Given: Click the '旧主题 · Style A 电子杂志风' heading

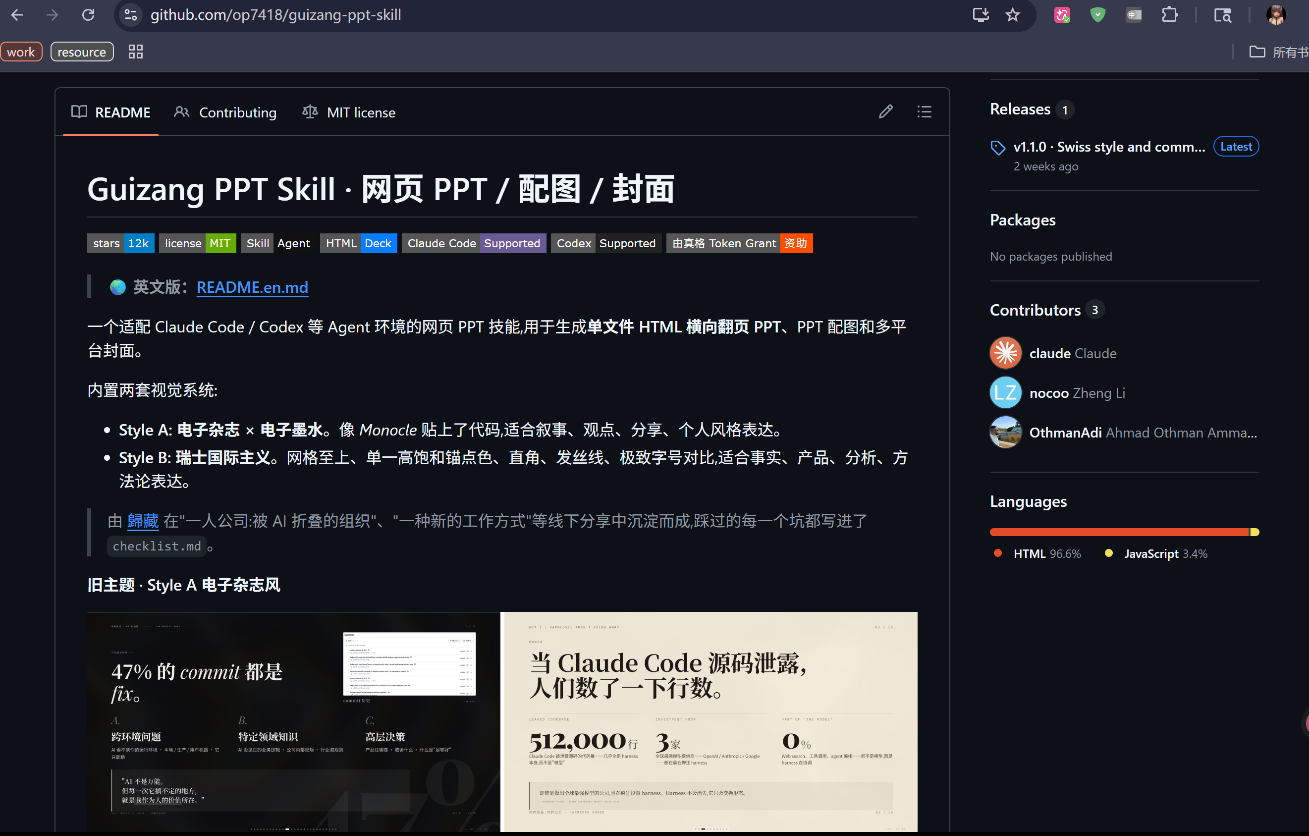Looking at the screenshot, I should click(184, 585).
